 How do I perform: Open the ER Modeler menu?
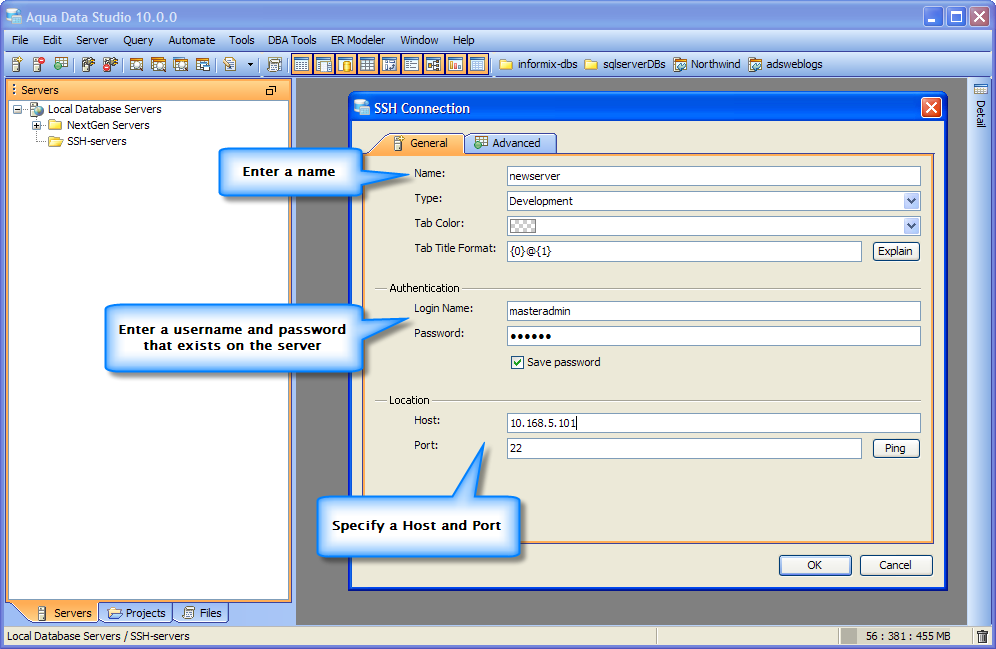click(358, 40)
